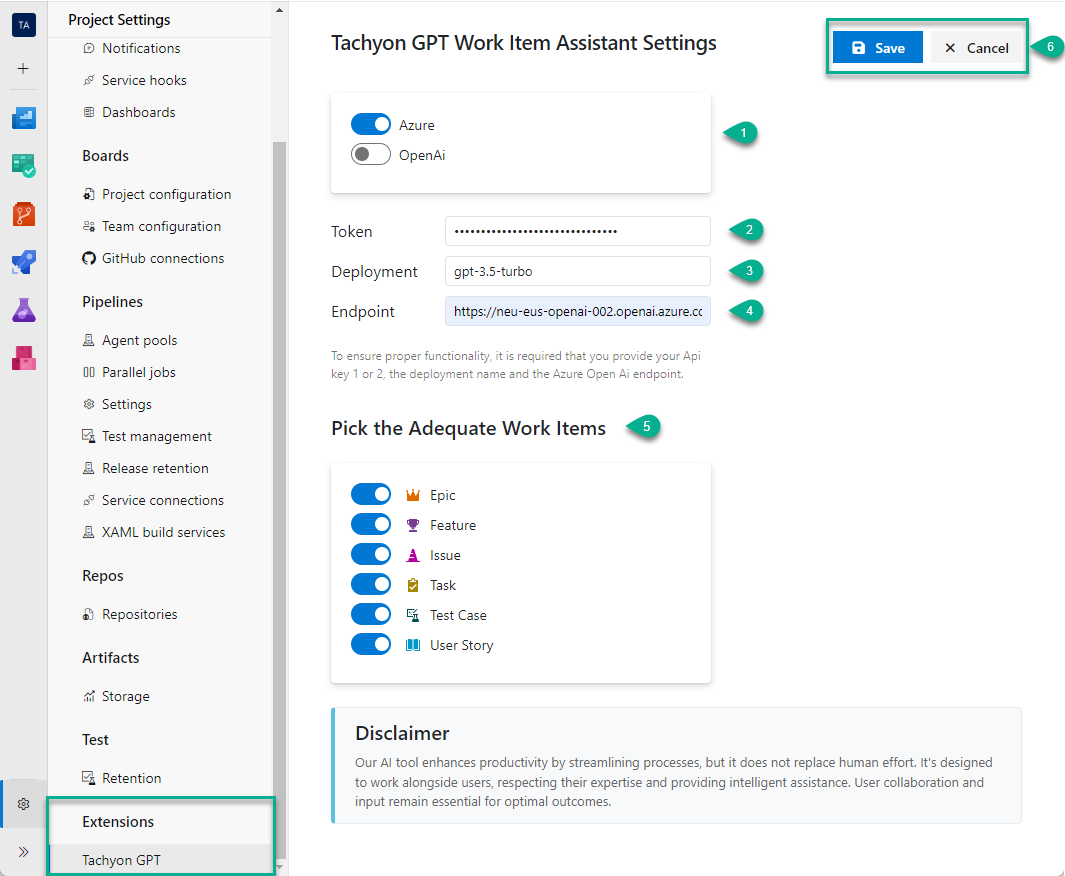Open Repos using the red branch icon

(23, 214)
